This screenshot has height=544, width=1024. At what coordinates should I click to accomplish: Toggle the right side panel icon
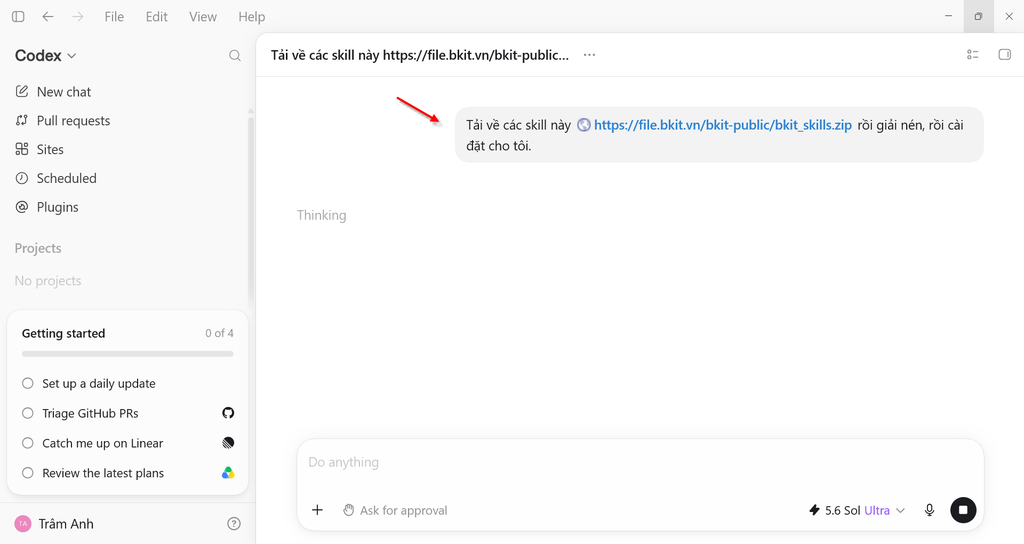coord(1005,55)
